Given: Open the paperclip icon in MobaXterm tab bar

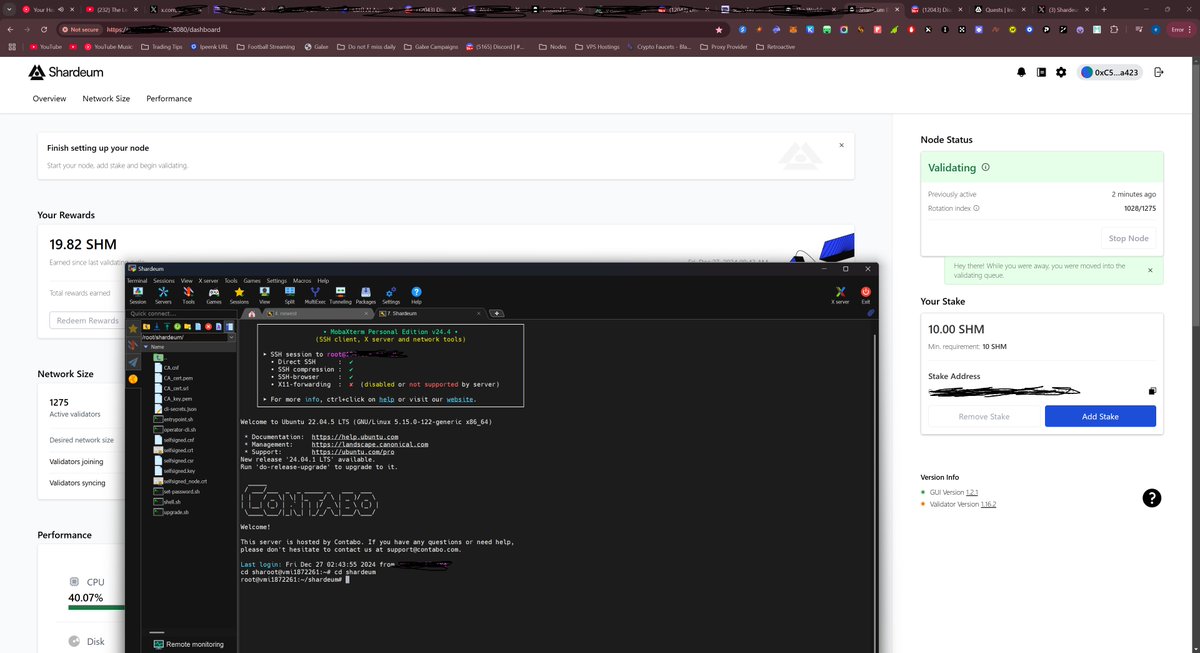Looking at the screenshot, I should click(870, 313).
